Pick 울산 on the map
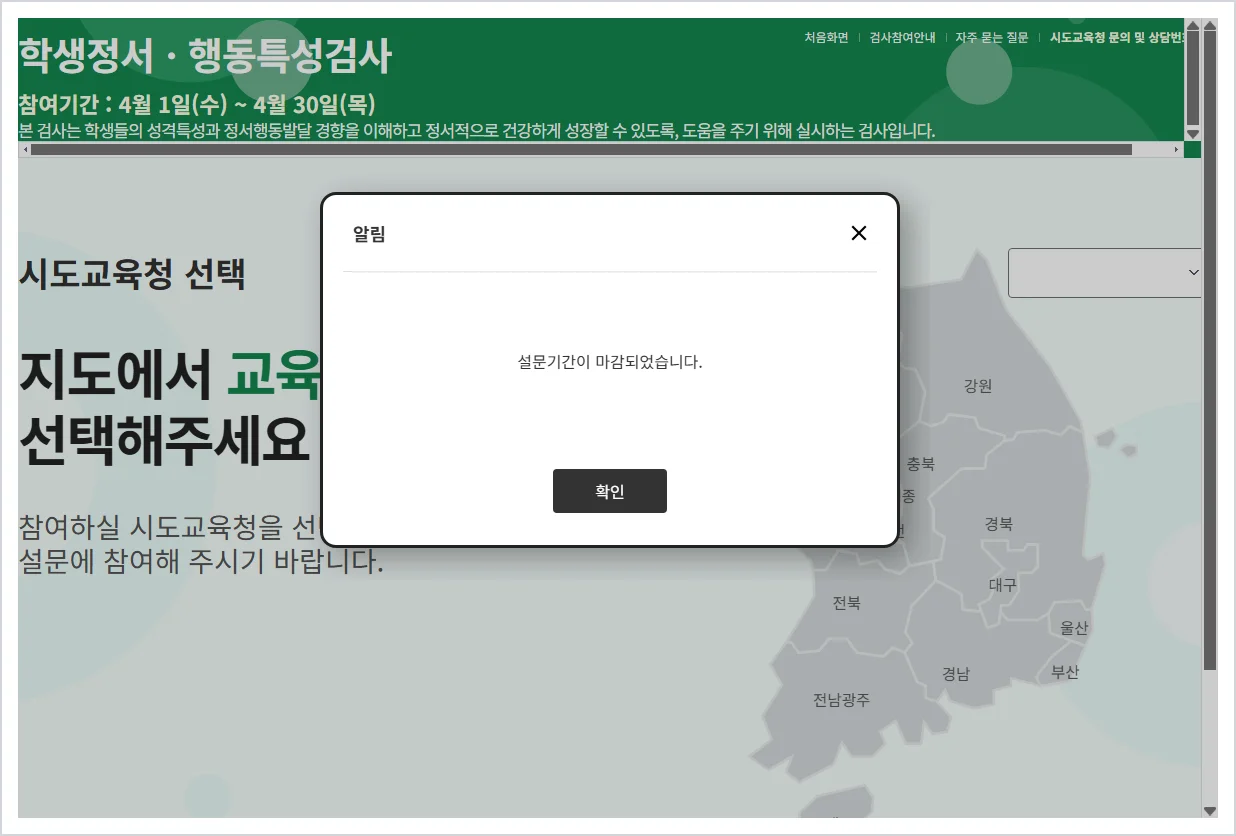Image resolution: width=1236 pixels, height=836 pixels. pyautogui.click(x=1074, y=628)
